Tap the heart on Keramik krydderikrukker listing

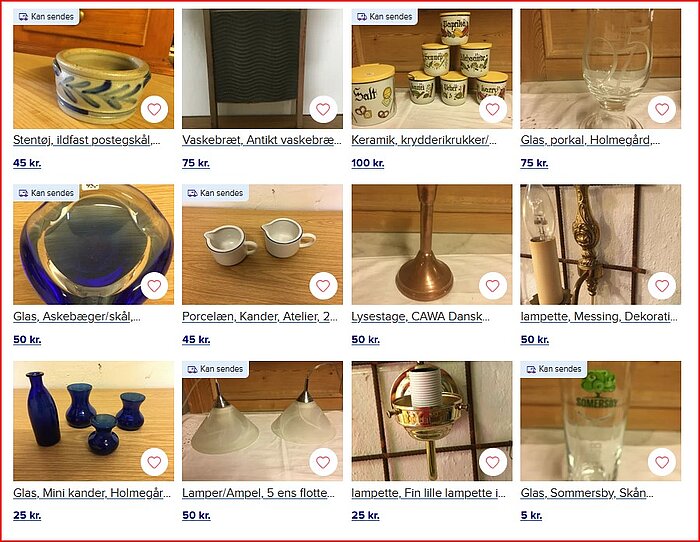pyautogui.click(x=492, y=109)
